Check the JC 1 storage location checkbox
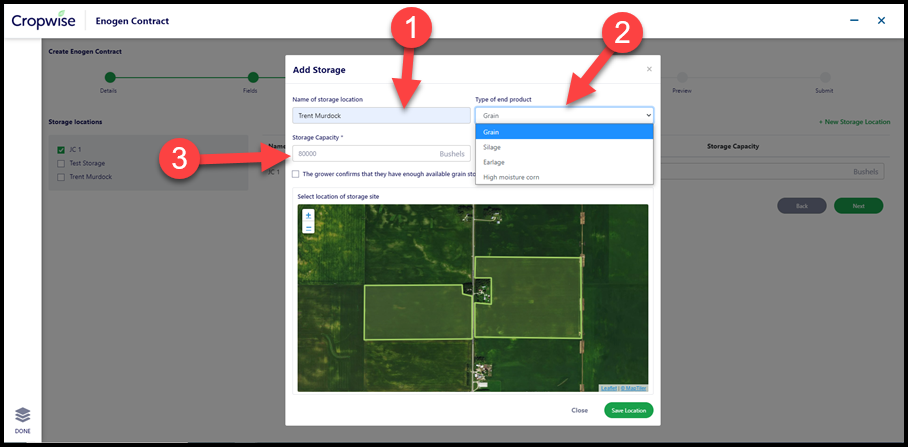Viewport: 908px width, 447px height. pyautogui.click(x=61, y=149)
